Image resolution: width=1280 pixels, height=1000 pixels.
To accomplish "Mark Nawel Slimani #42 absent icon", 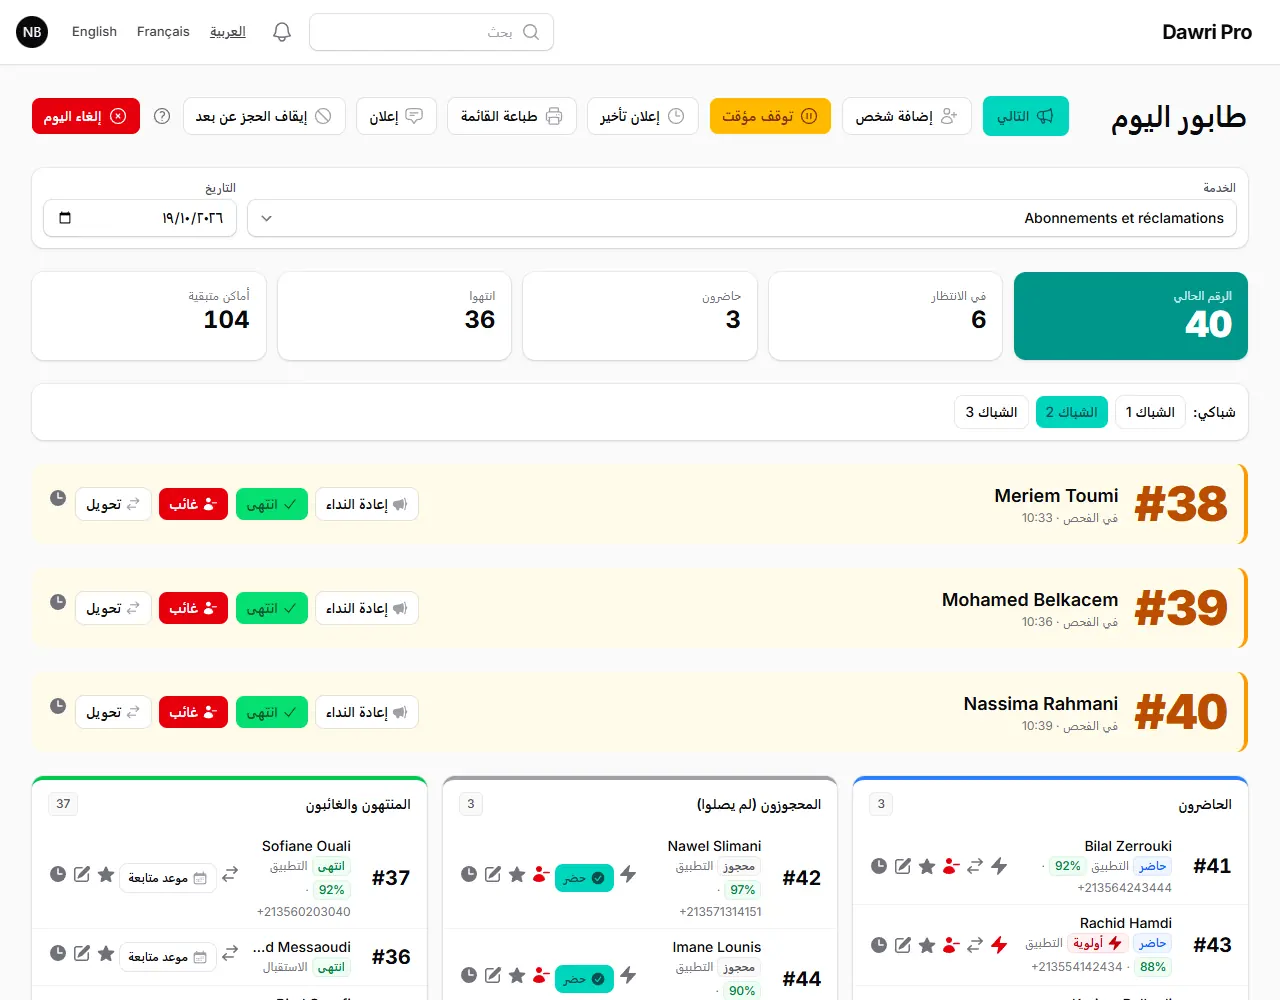I will tap(541, 874).
